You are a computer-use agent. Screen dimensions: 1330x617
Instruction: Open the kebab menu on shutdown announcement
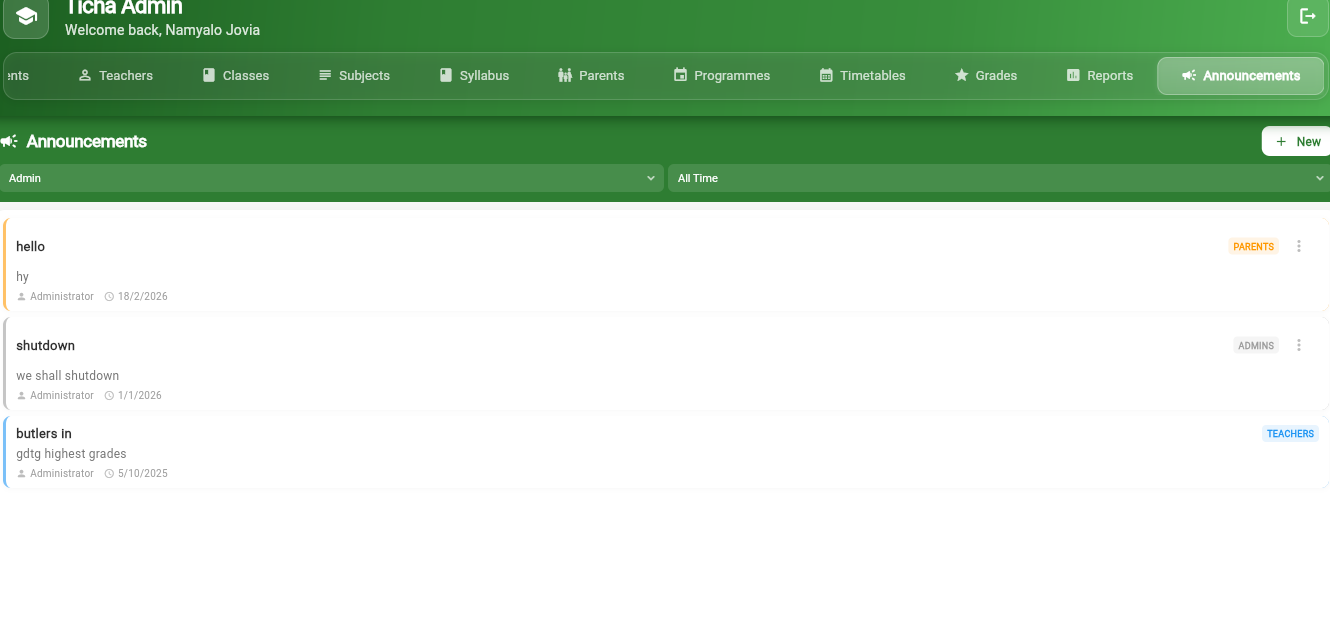(x=1299, y=345)
